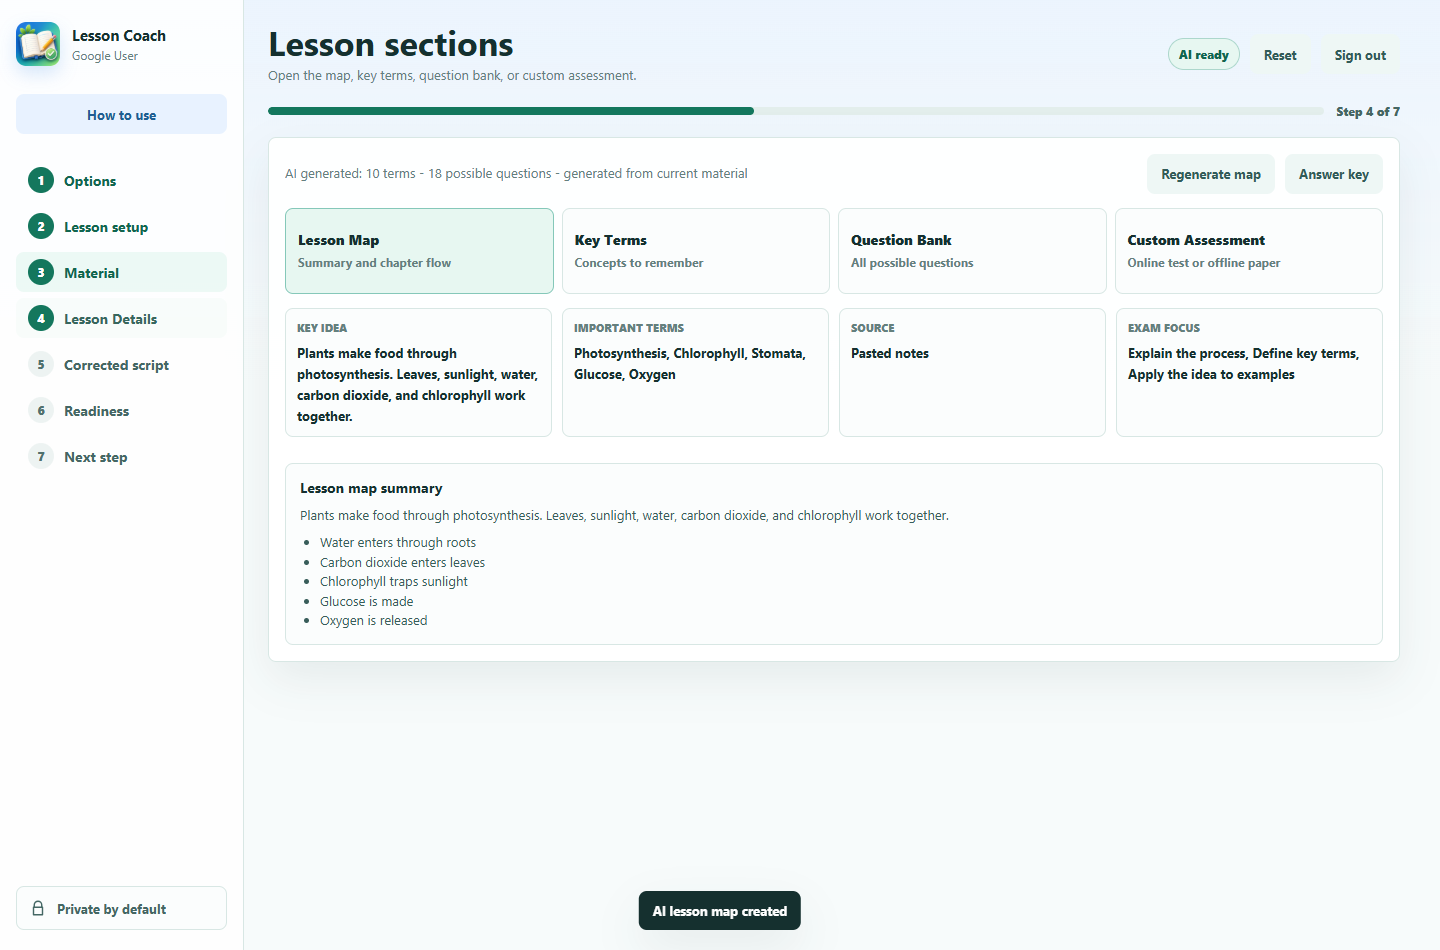Click bullet 'Glucose is made'
The width and height of the screenshot is (1440, 950).
coord(366,601)
